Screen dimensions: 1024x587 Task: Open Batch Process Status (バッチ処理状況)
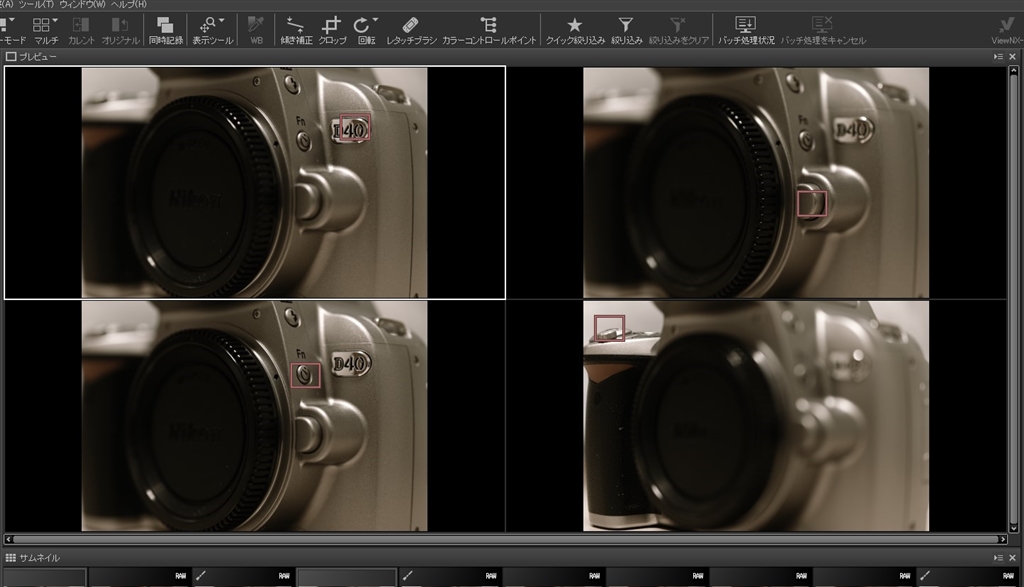(x=746, y=28)
